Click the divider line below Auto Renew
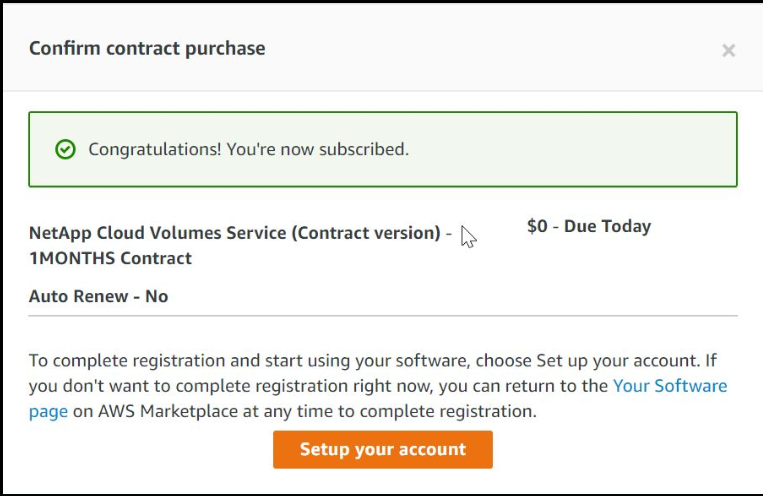The height and width of the screenshot is (496, 763). point(383,316)
